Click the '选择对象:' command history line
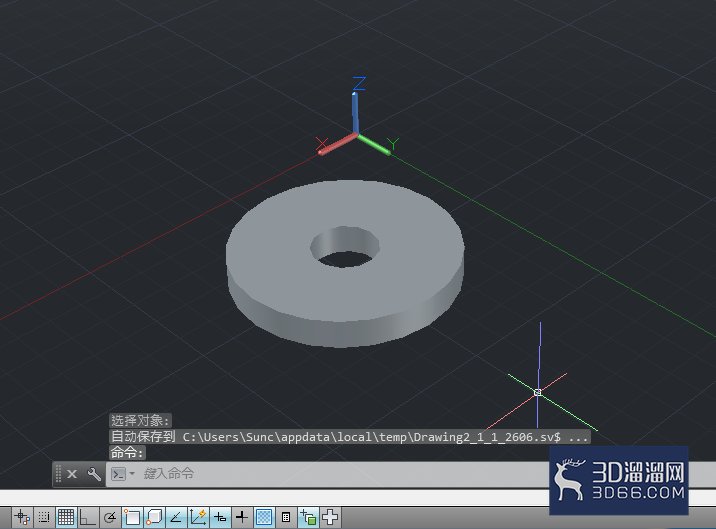Screen dimensions: 716x529 pyautogui.click(x=140, y=420)
